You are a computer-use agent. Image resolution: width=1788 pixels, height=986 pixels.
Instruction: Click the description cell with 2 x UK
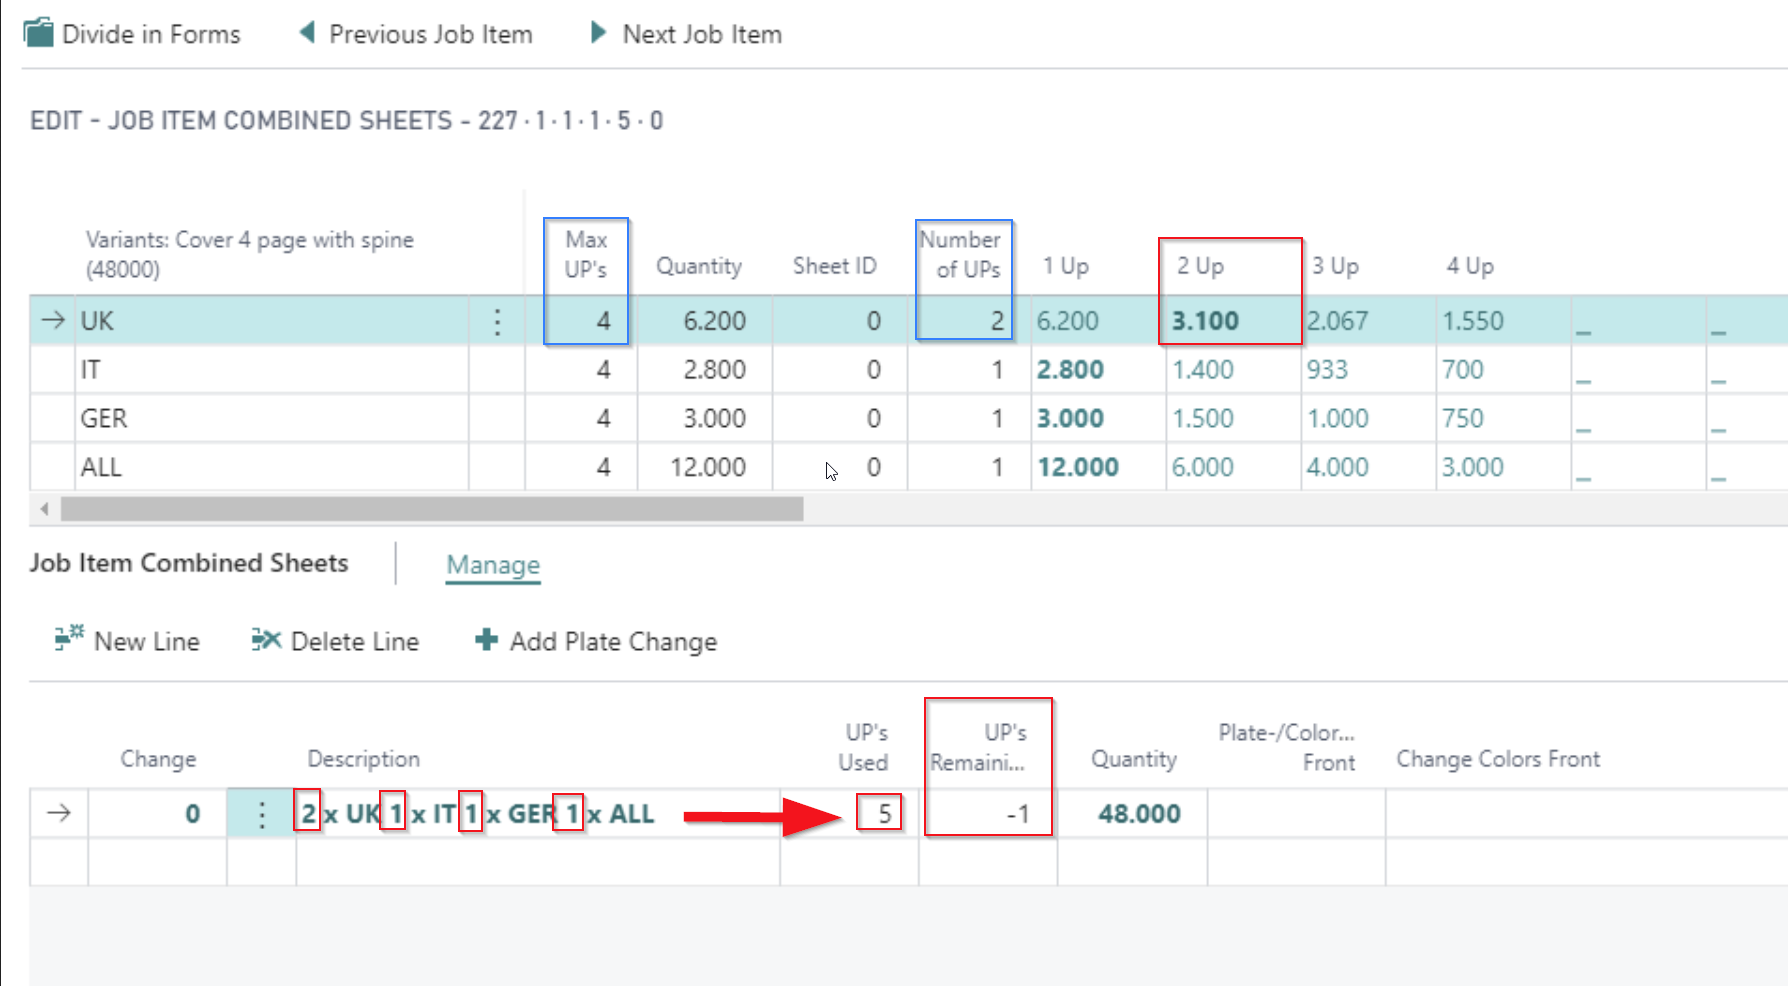tap(538, 814)
